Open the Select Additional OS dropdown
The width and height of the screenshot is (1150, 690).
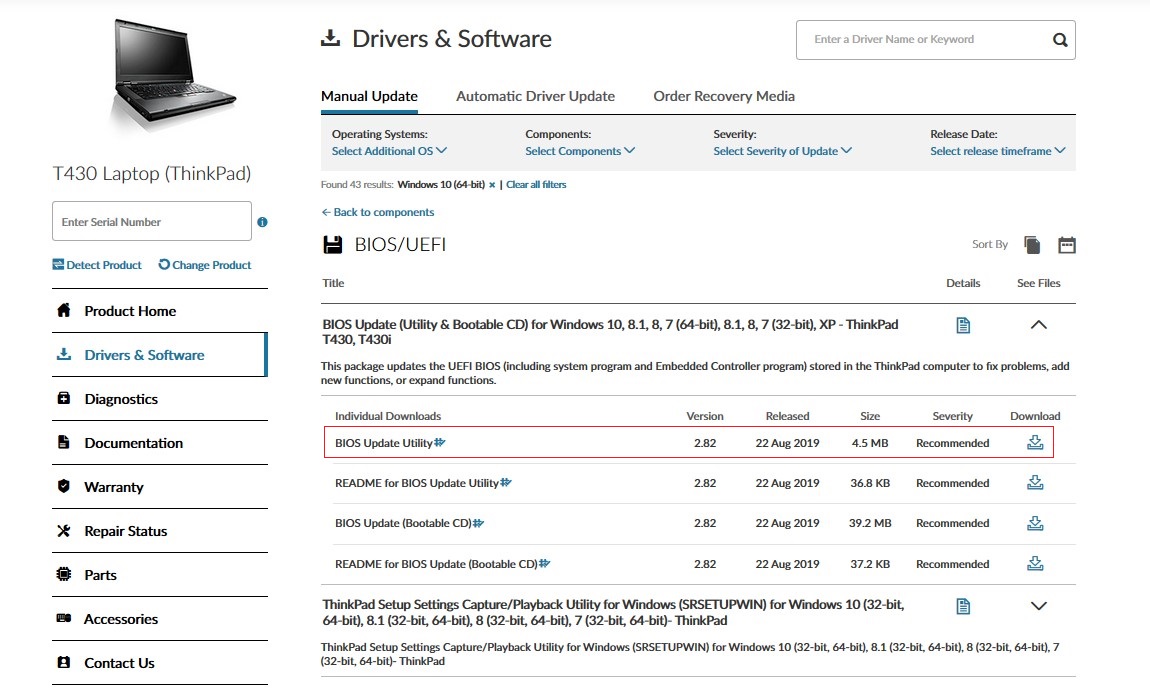[x=389, y=151]
